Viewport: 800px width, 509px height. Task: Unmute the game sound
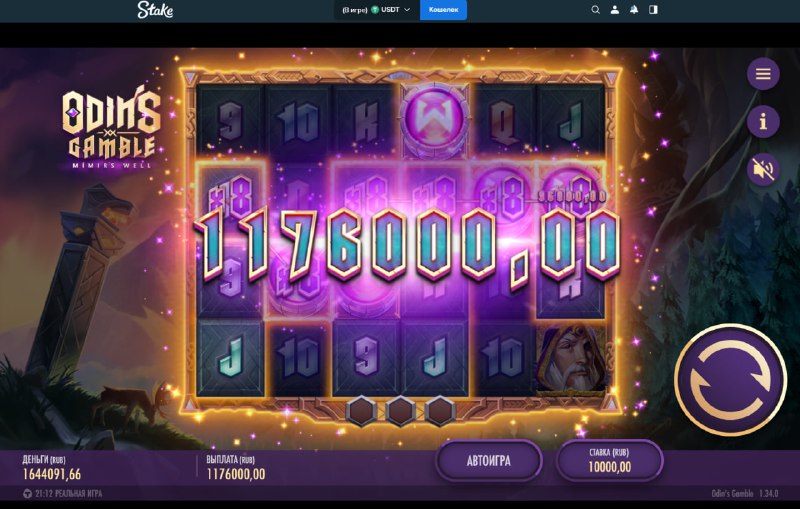point(763,169)
